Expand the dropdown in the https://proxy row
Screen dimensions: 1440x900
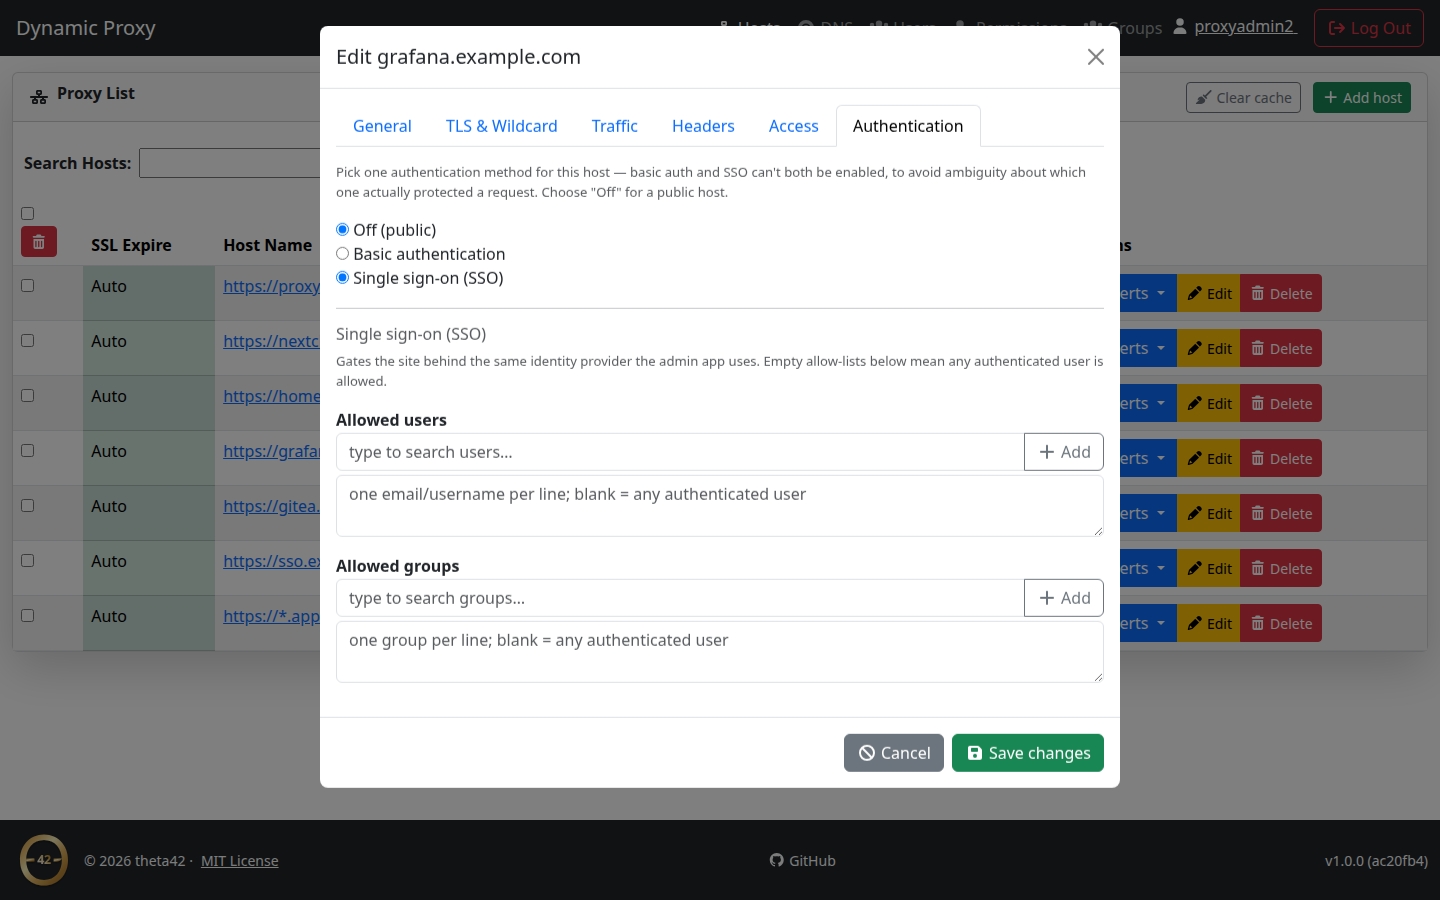coord(1148,293)
